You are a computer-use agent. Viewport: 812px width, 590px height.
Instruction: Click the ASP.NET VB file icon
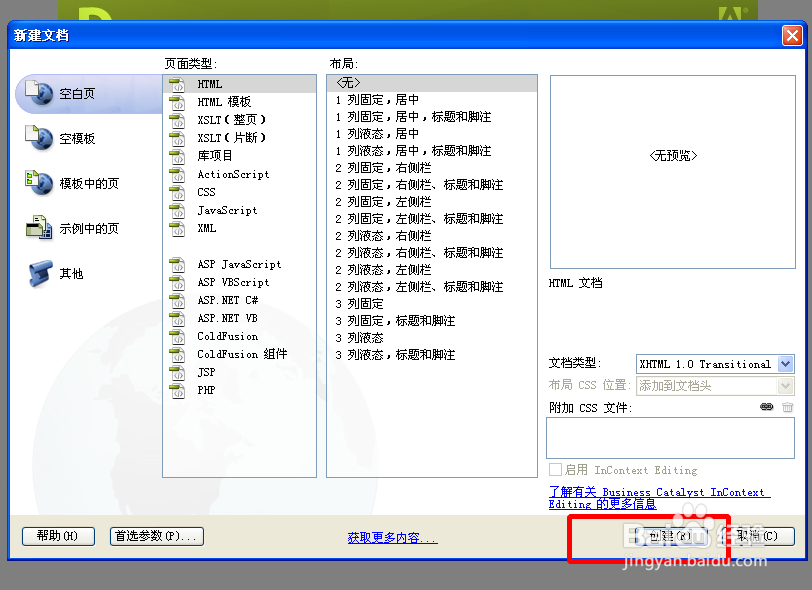click(x=177, y=319)
